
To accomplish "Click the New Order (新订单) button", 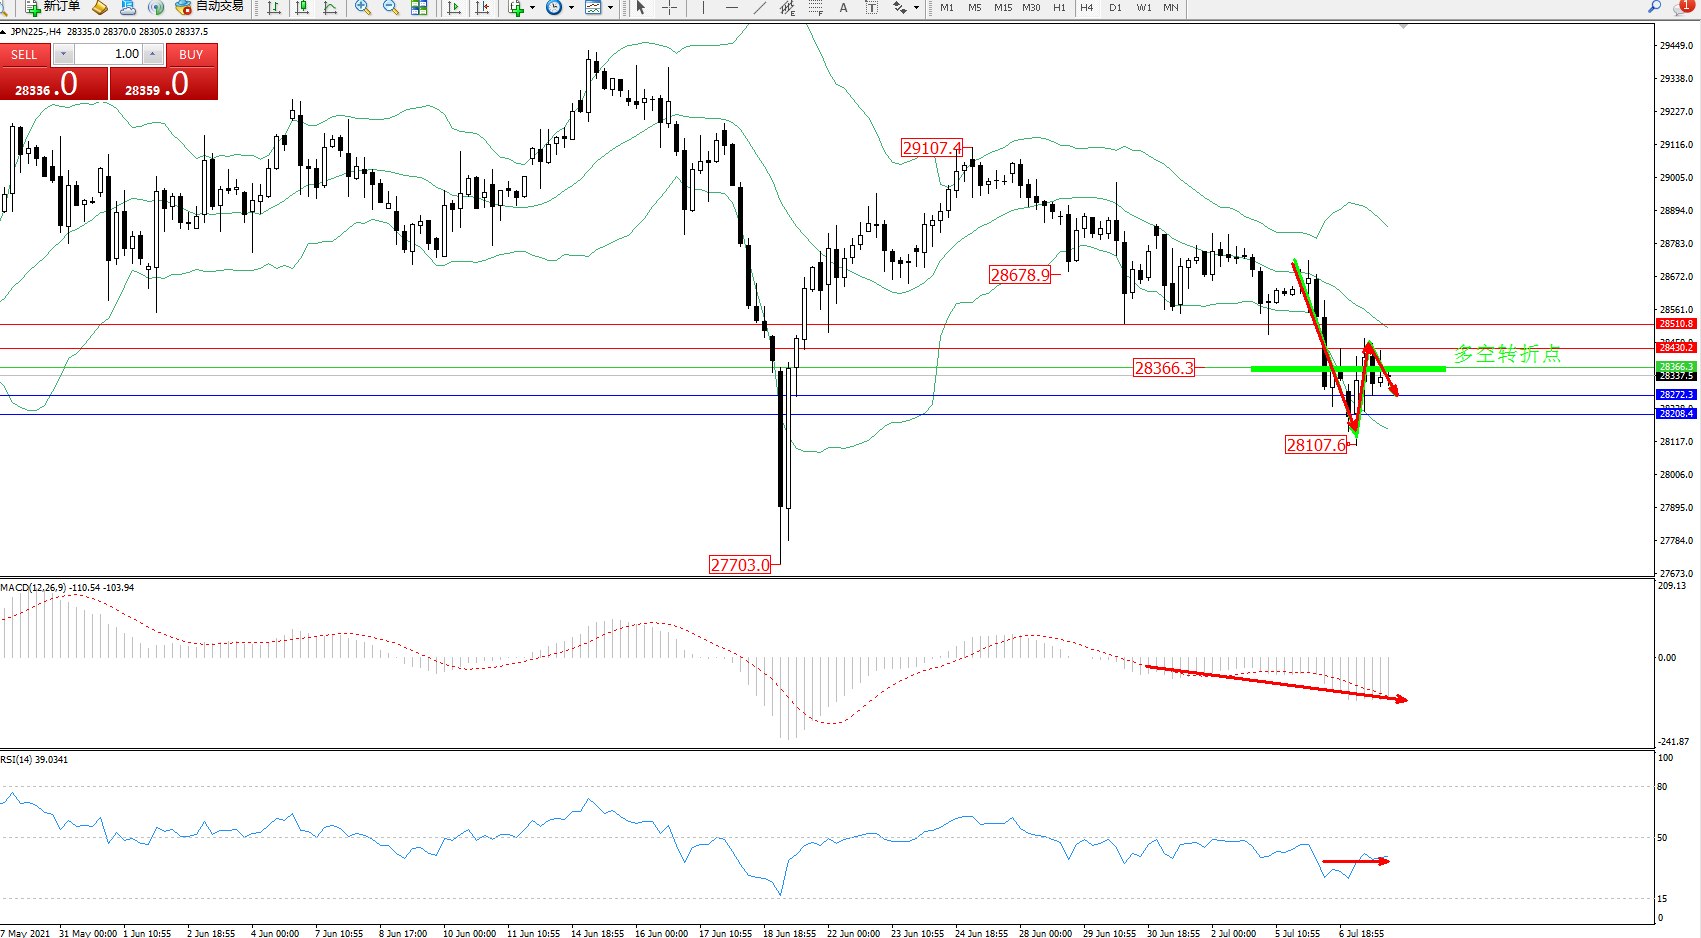I will (x=52, y=7).
